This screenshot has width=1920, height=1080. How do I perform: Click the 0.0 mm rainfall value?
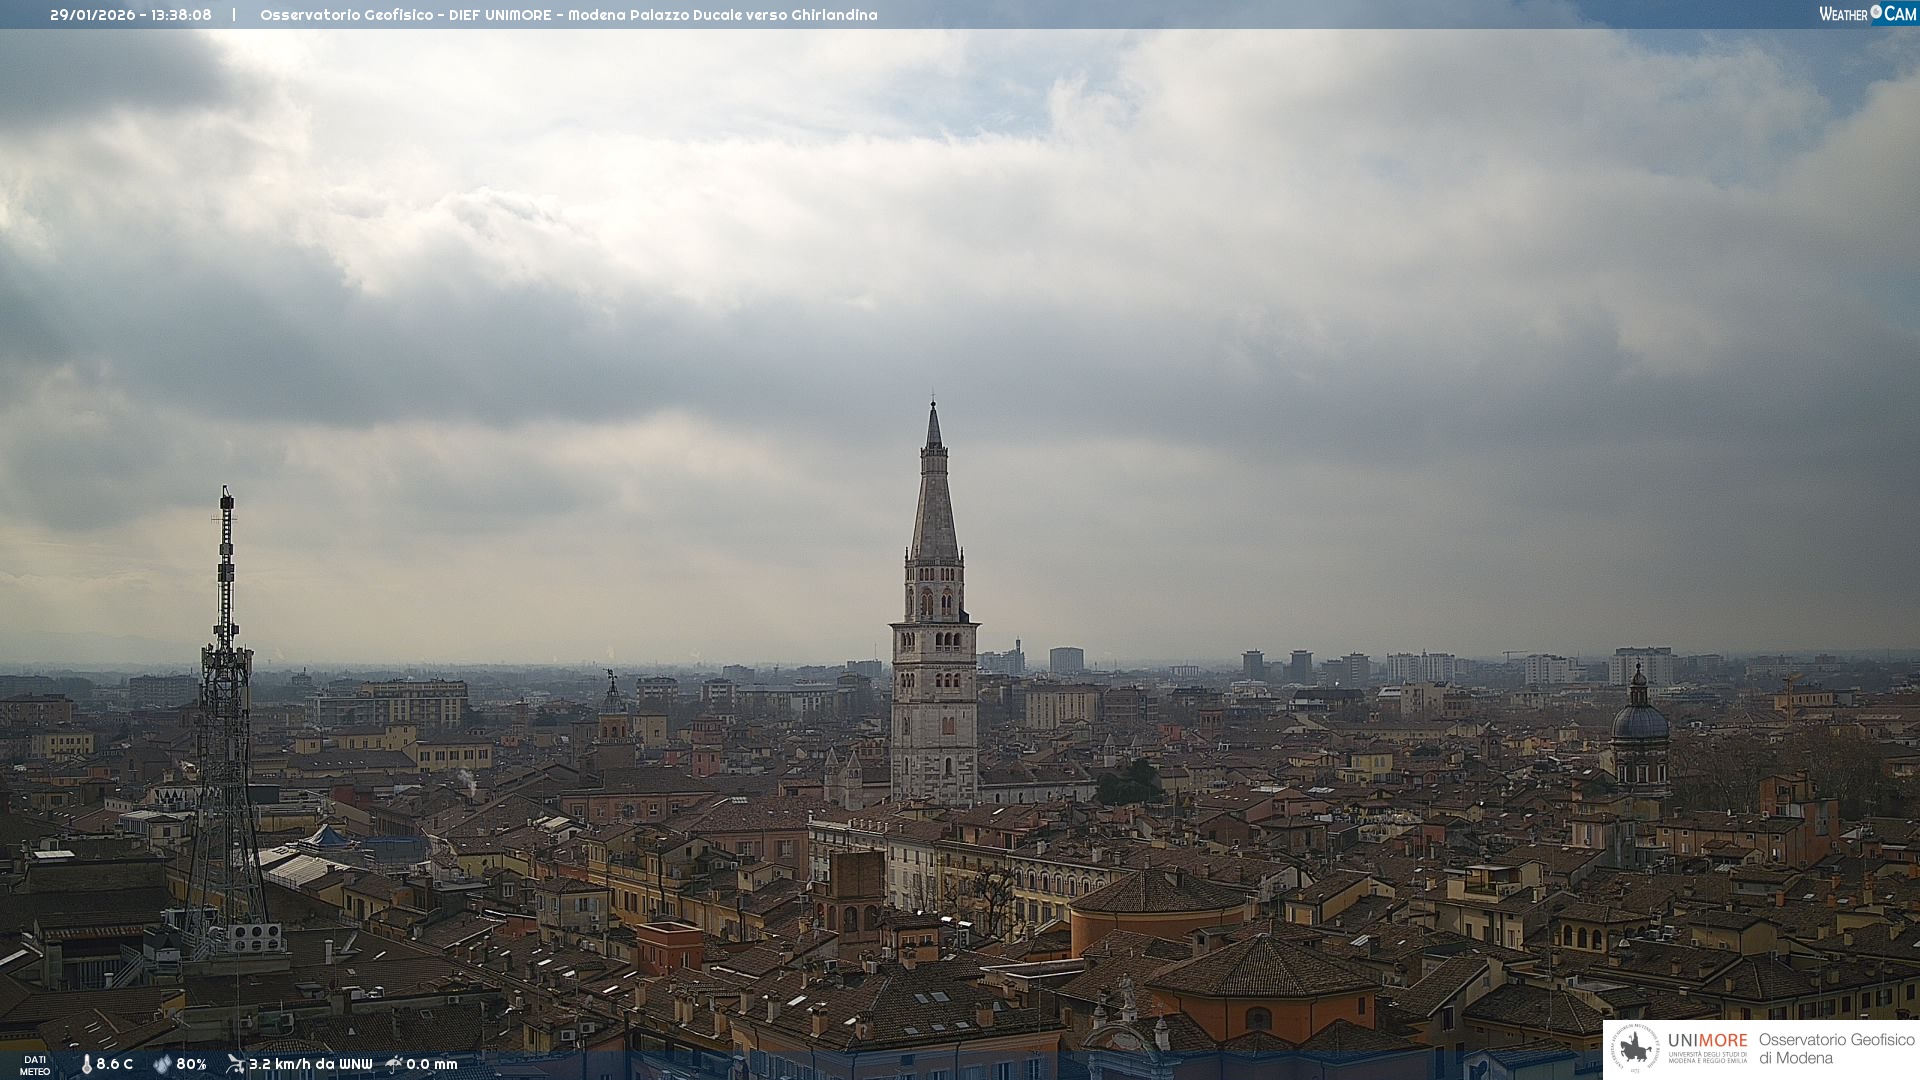click(x=431, y=1064)
